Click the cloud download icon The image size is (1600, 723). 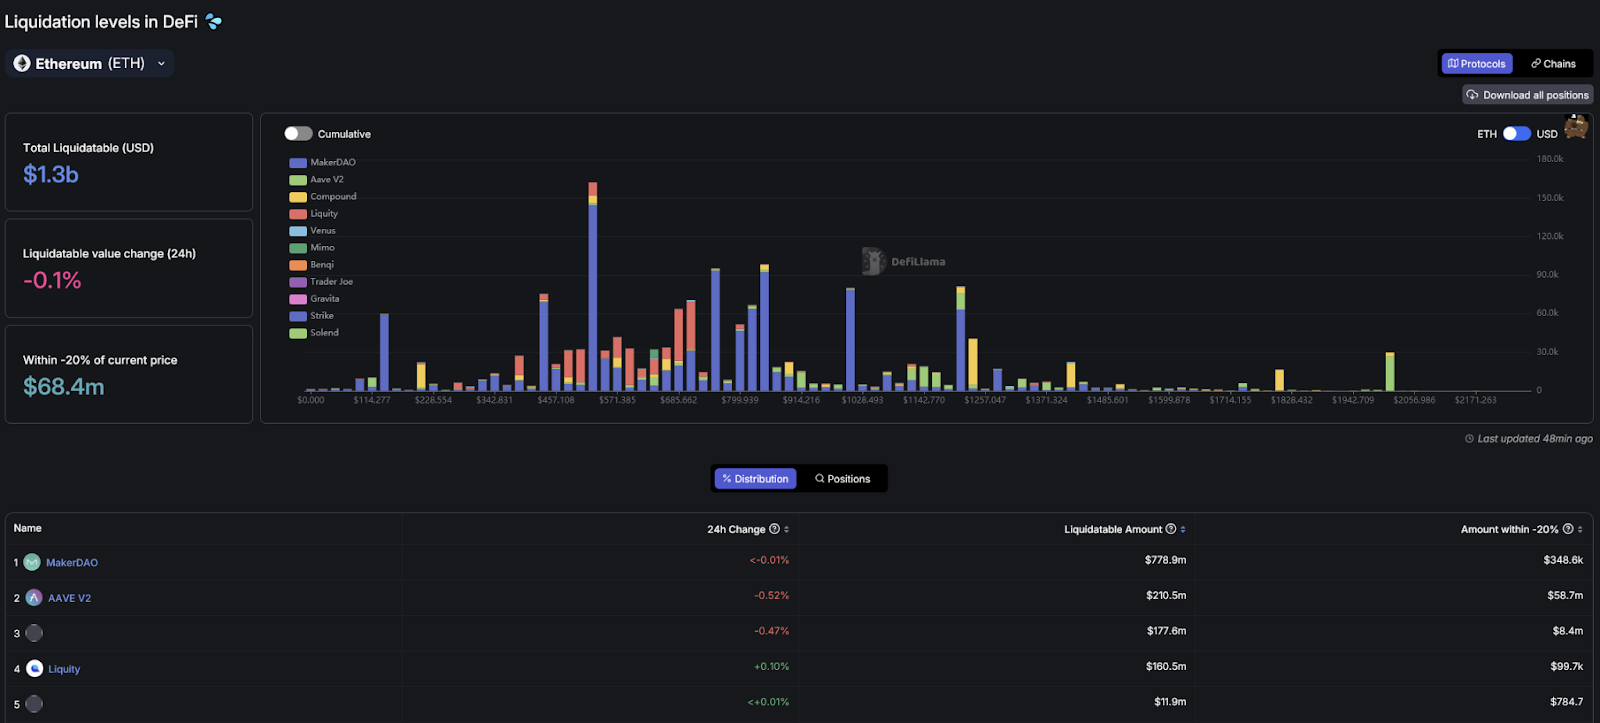(1472, 95)
